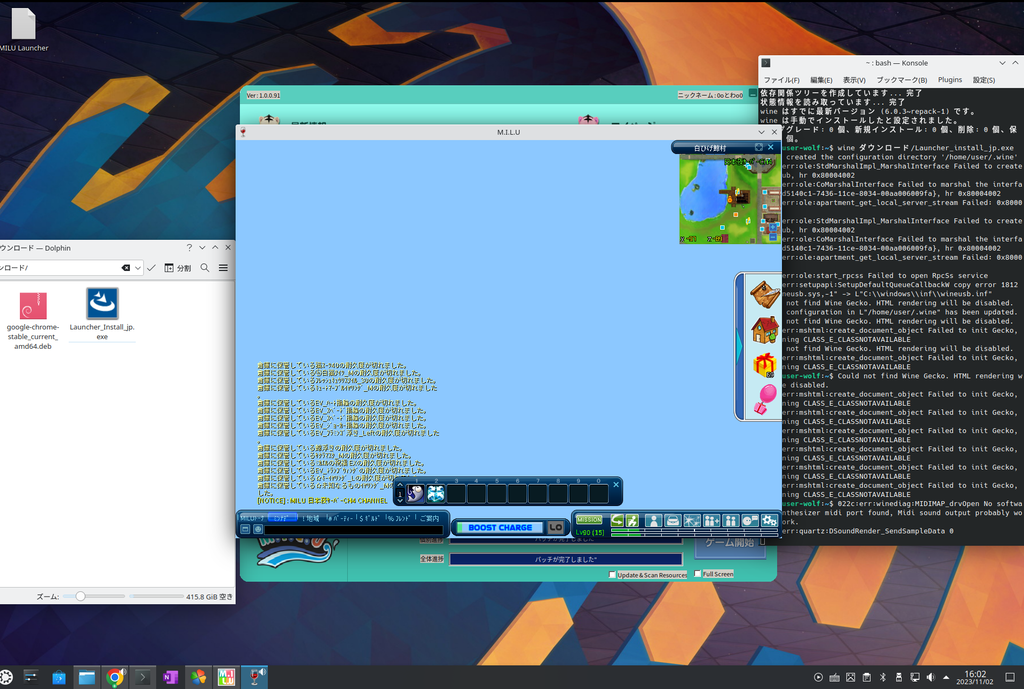Close the minimap panel
1024x689 pixels.
[771, 148]
